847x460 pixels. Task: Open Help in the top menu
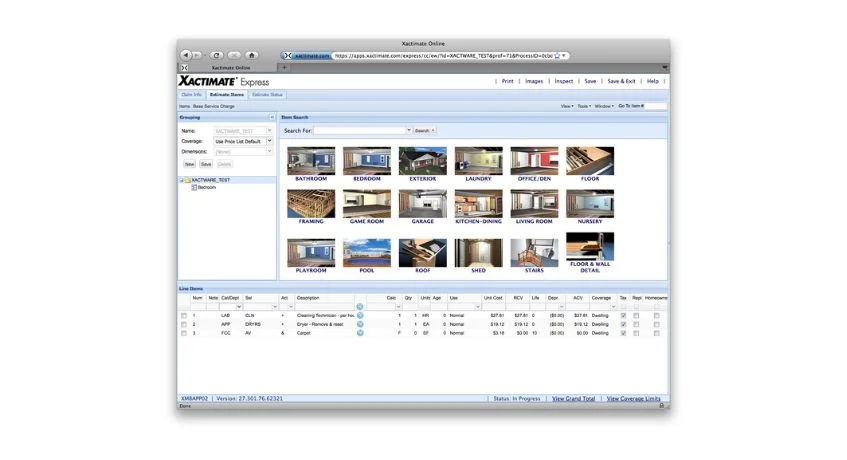[x=653, y=81]
